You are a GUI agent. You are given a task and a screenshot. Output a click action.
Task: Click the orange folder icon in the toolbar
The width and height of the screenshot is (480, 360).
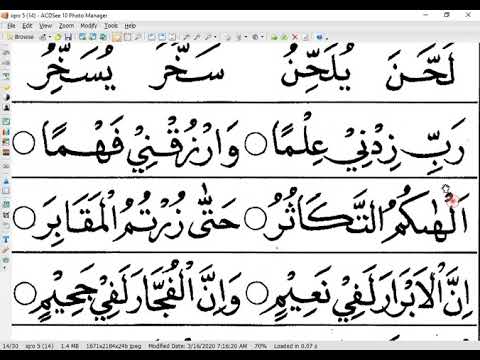pyautogui.click(x=116, y=37)
